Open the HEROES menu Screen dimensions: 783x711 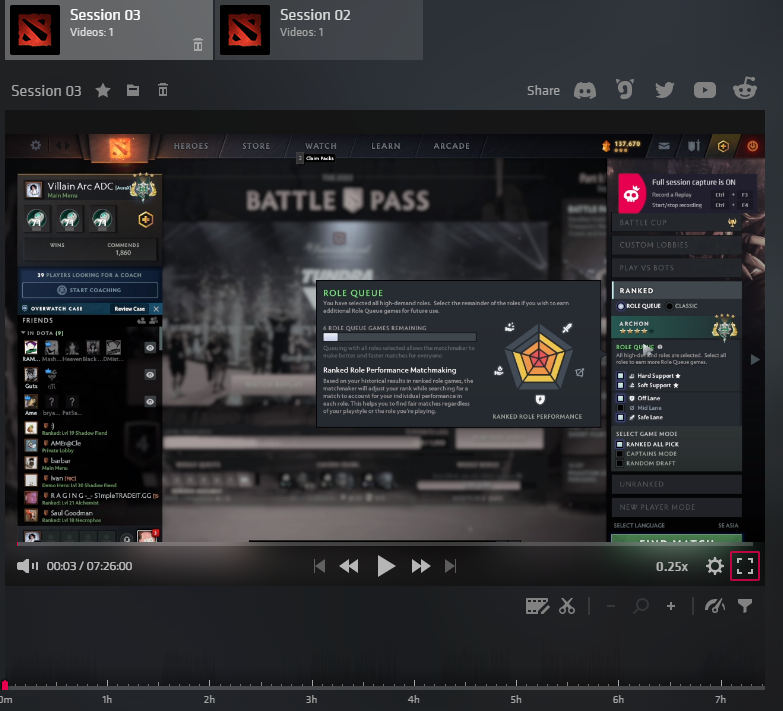[191, 146]
